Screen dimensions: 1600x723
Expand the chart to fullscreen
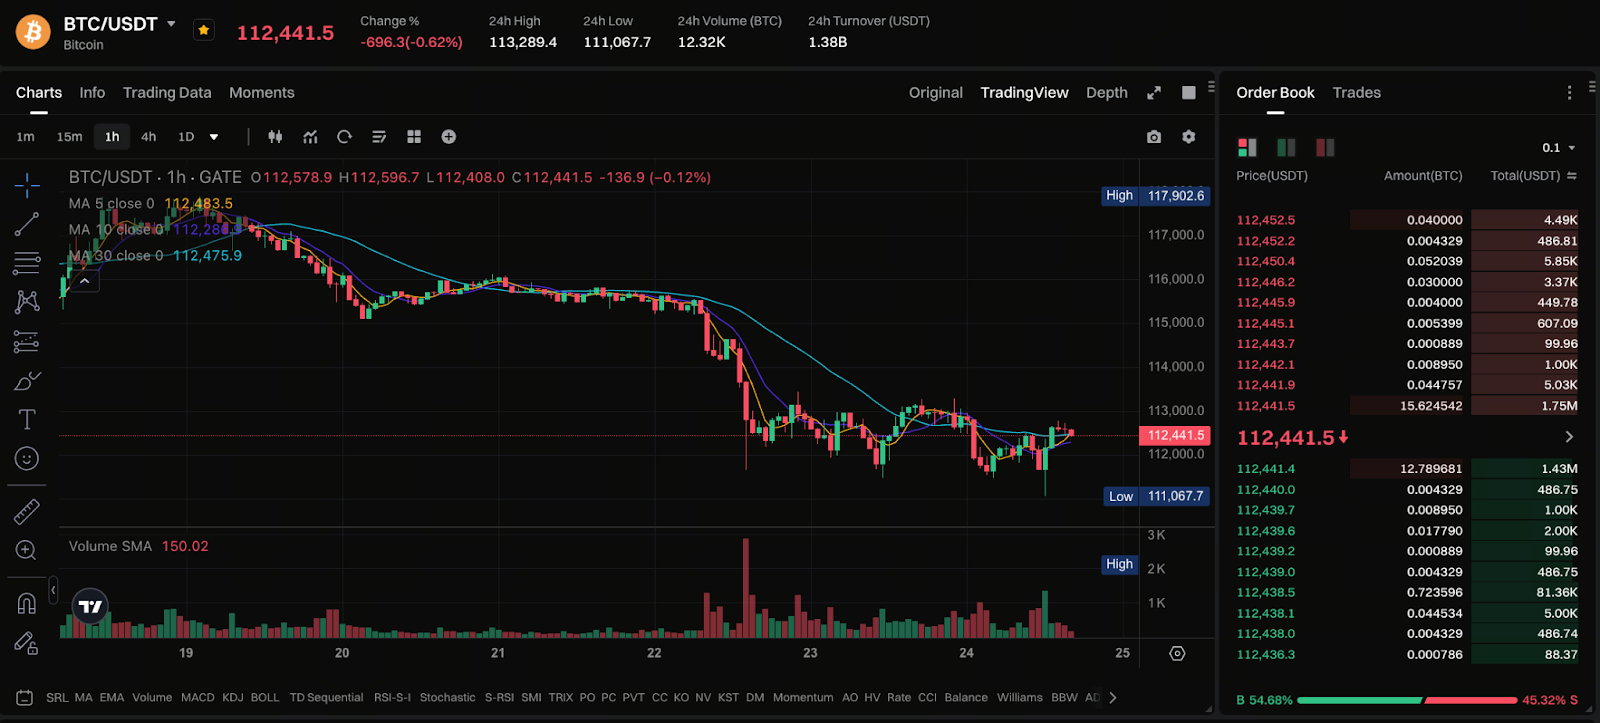pos(1154,93)
